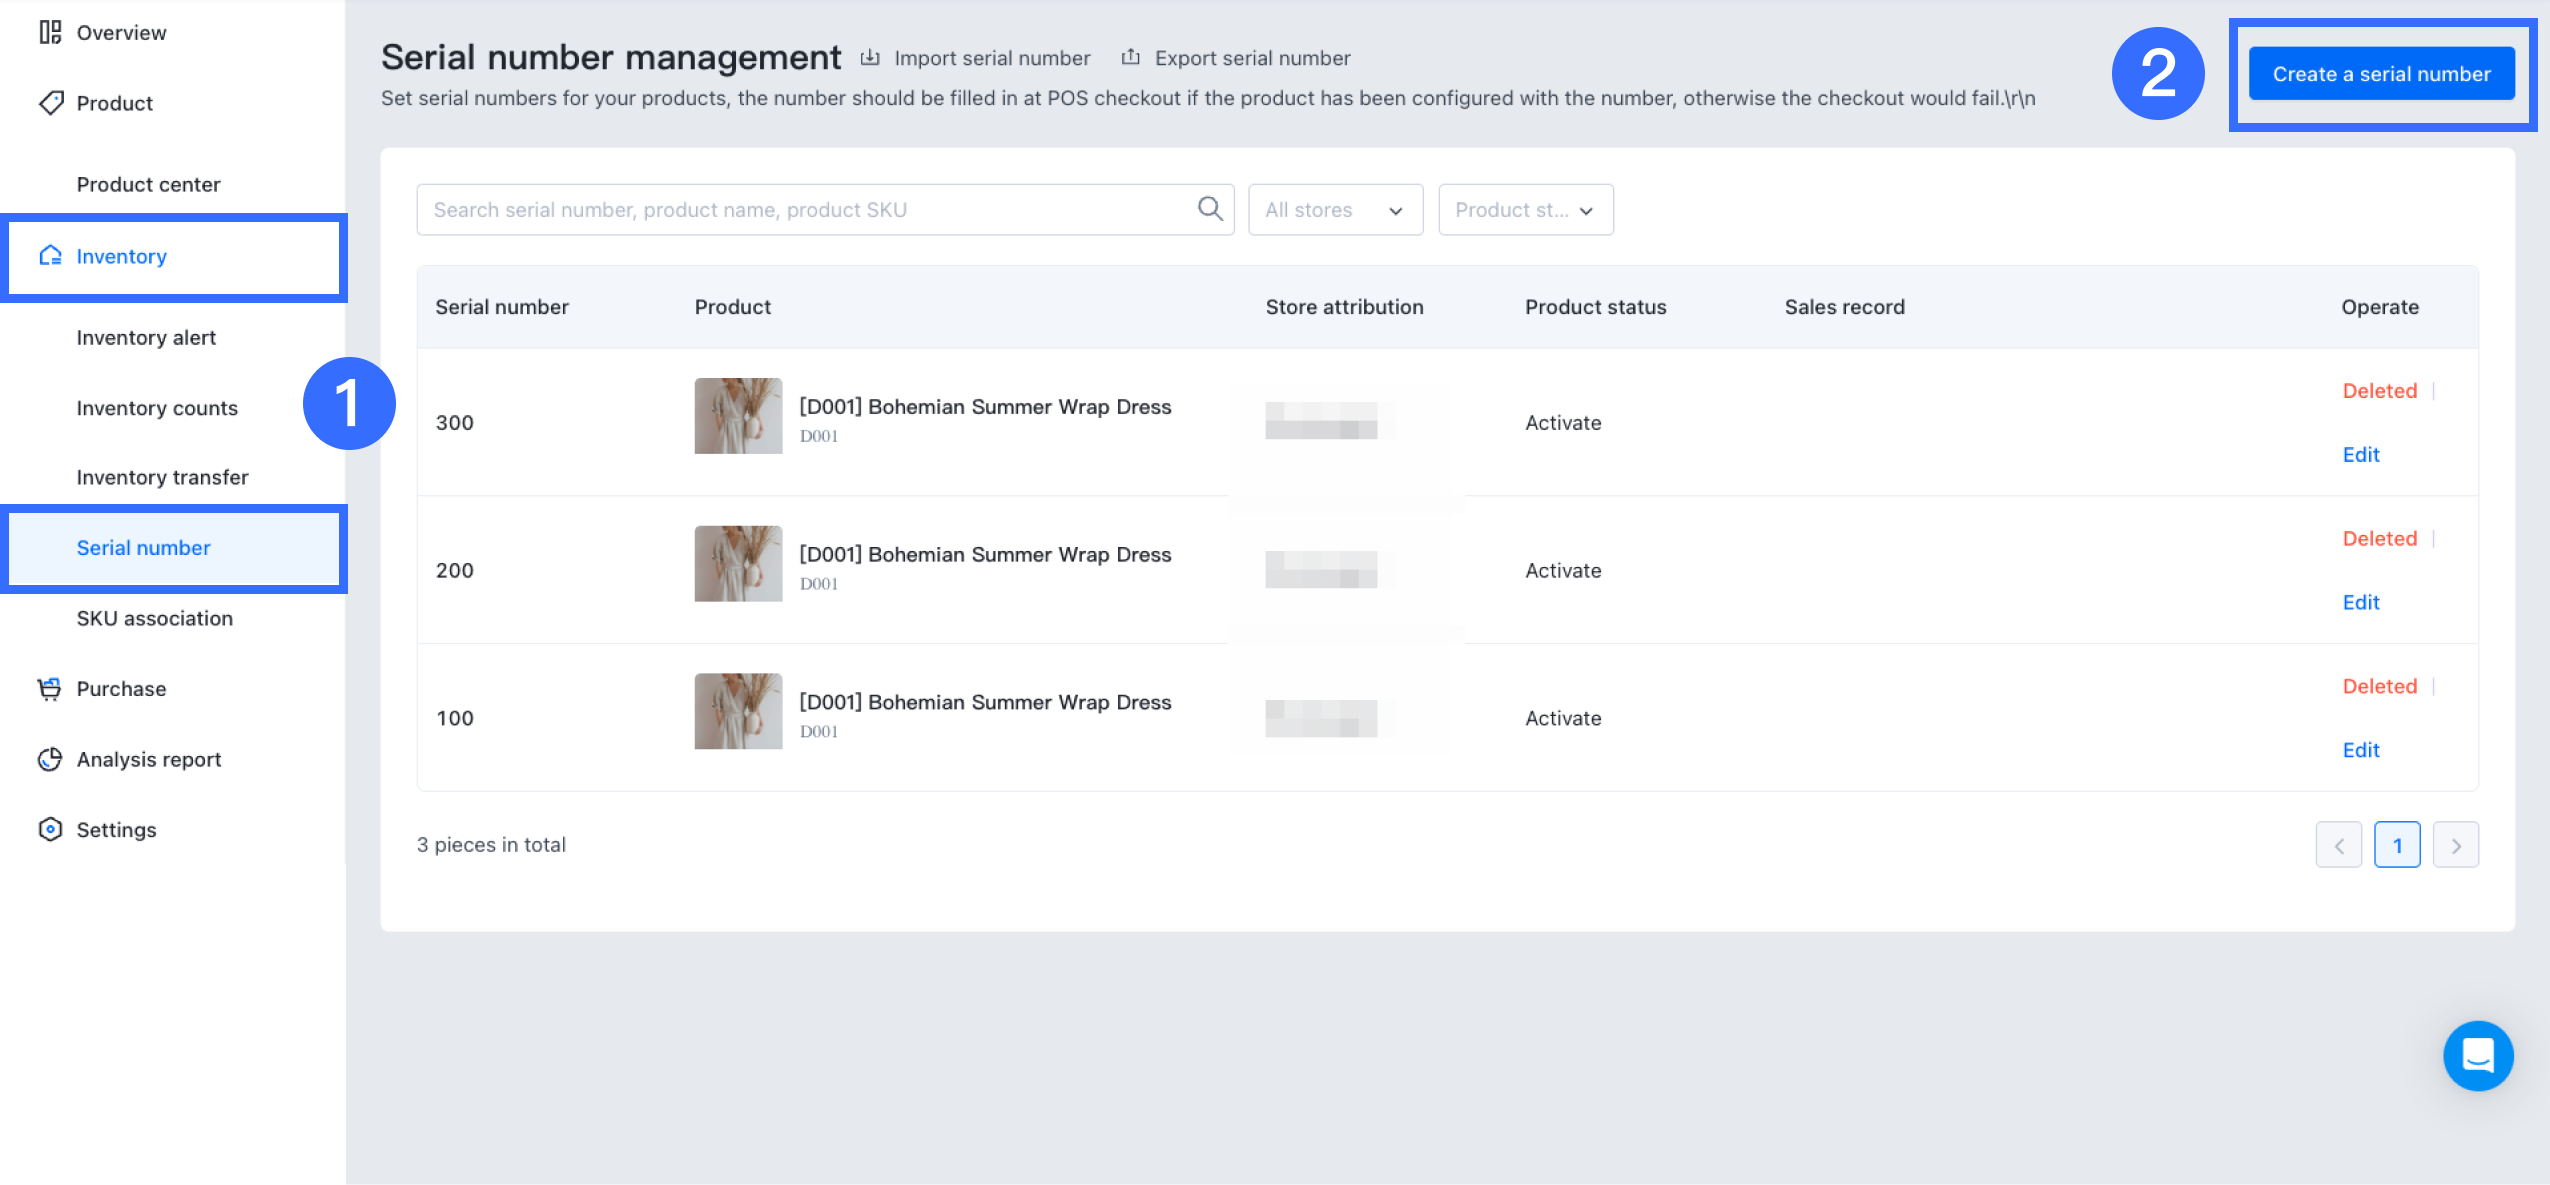Expand the Product status filter dropdown
The image size is (2550, 1185).
[1524, 210]
